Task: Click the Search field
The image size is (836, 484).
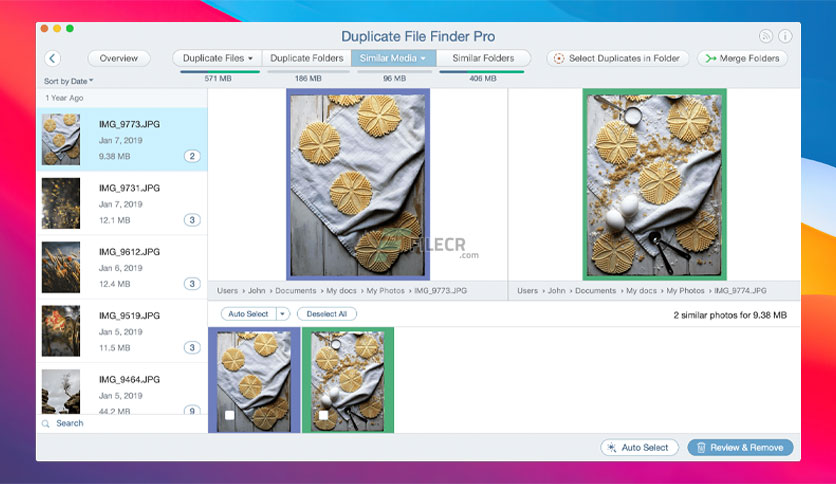Action: click(122, 423)
